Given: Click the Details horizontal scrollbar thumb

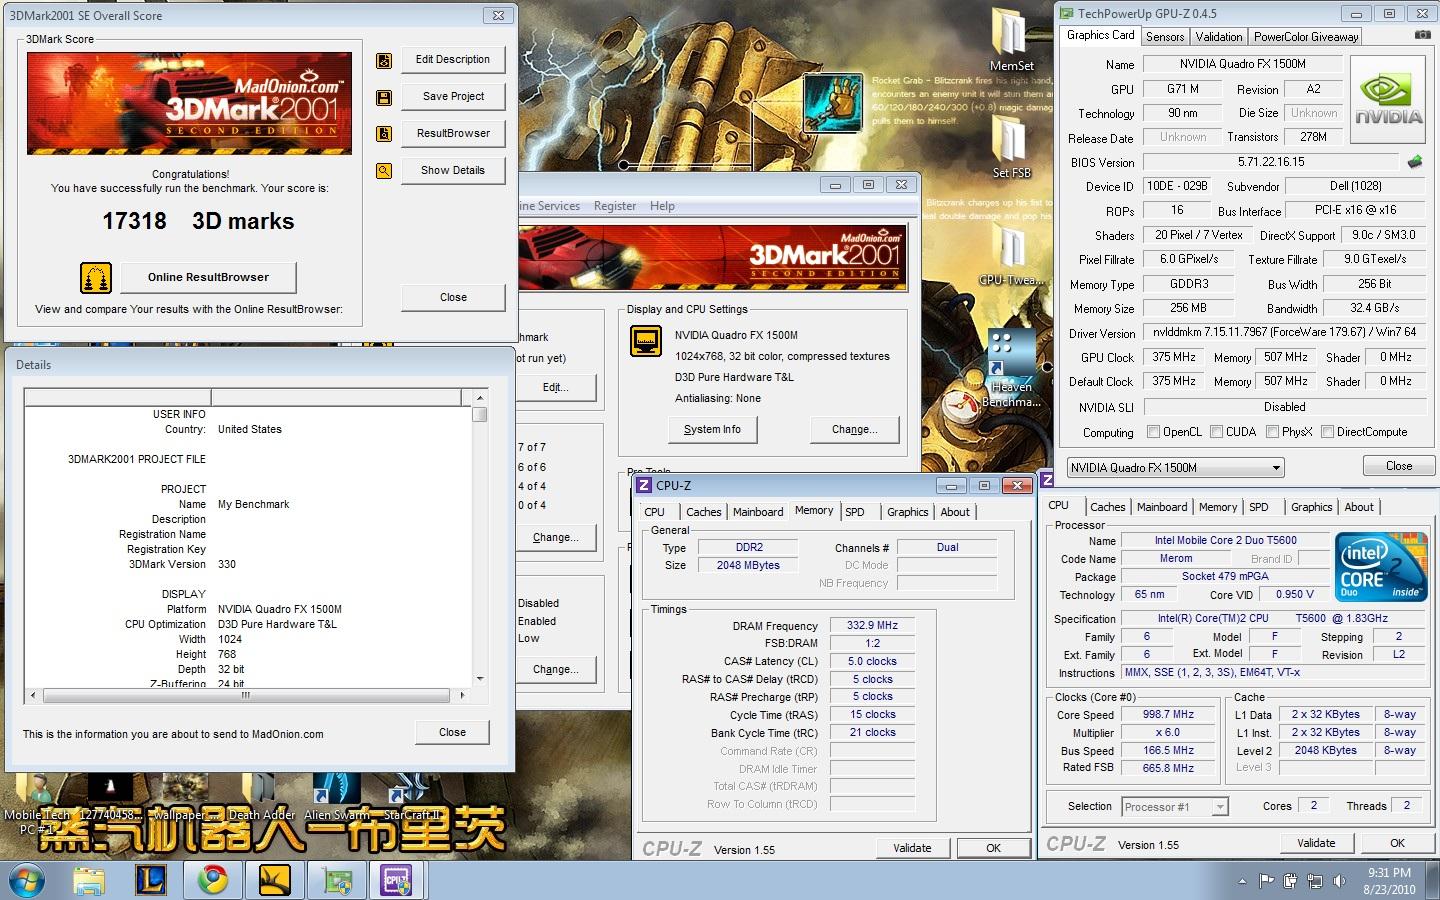Looking at the screenshot, I should click(245, 695).
